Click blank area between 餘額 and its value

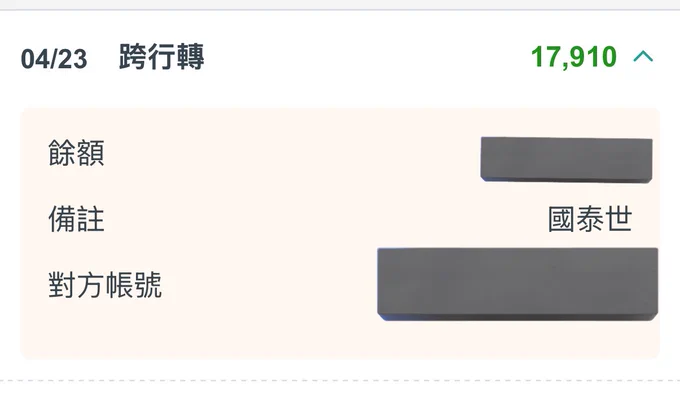click(293, 153)
